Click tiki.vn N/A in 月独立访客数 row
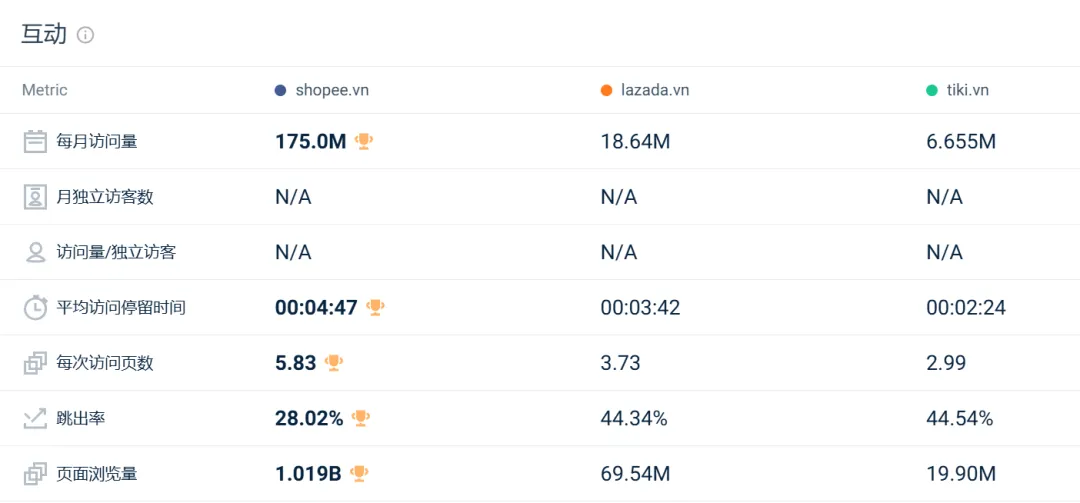Image resolution: width=1080 pixels, height=503 pixels. (944, 198)
